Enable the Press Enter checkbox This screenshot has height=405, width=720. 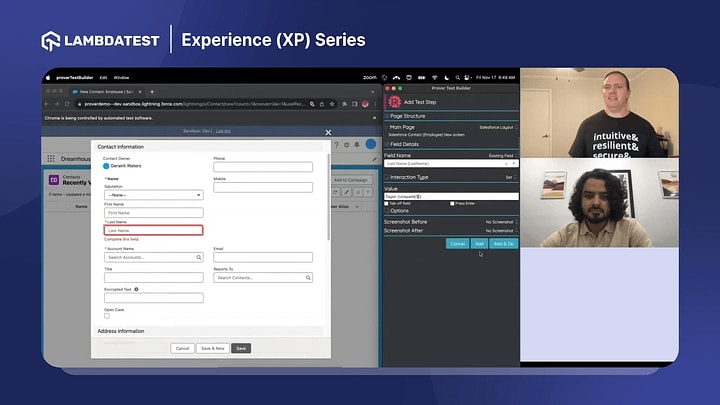click(452, 203)
